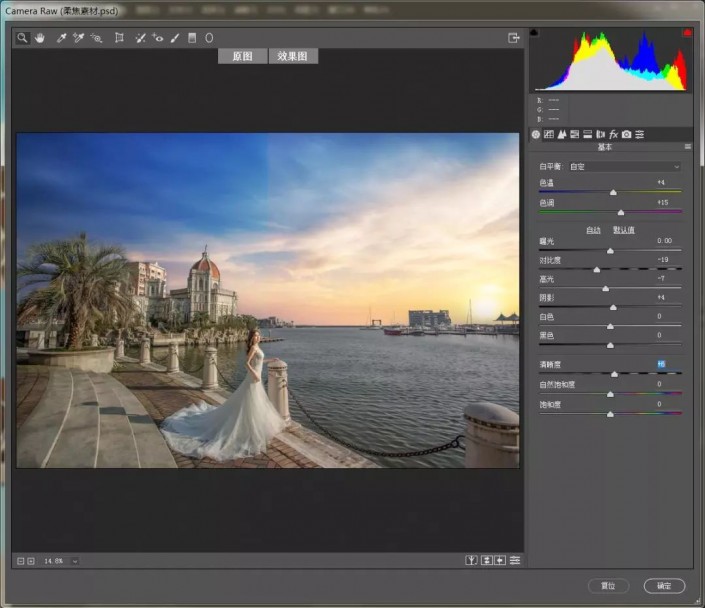Select the Color Sampler tool
705x608 pixels.
click(x=79, y=38)
